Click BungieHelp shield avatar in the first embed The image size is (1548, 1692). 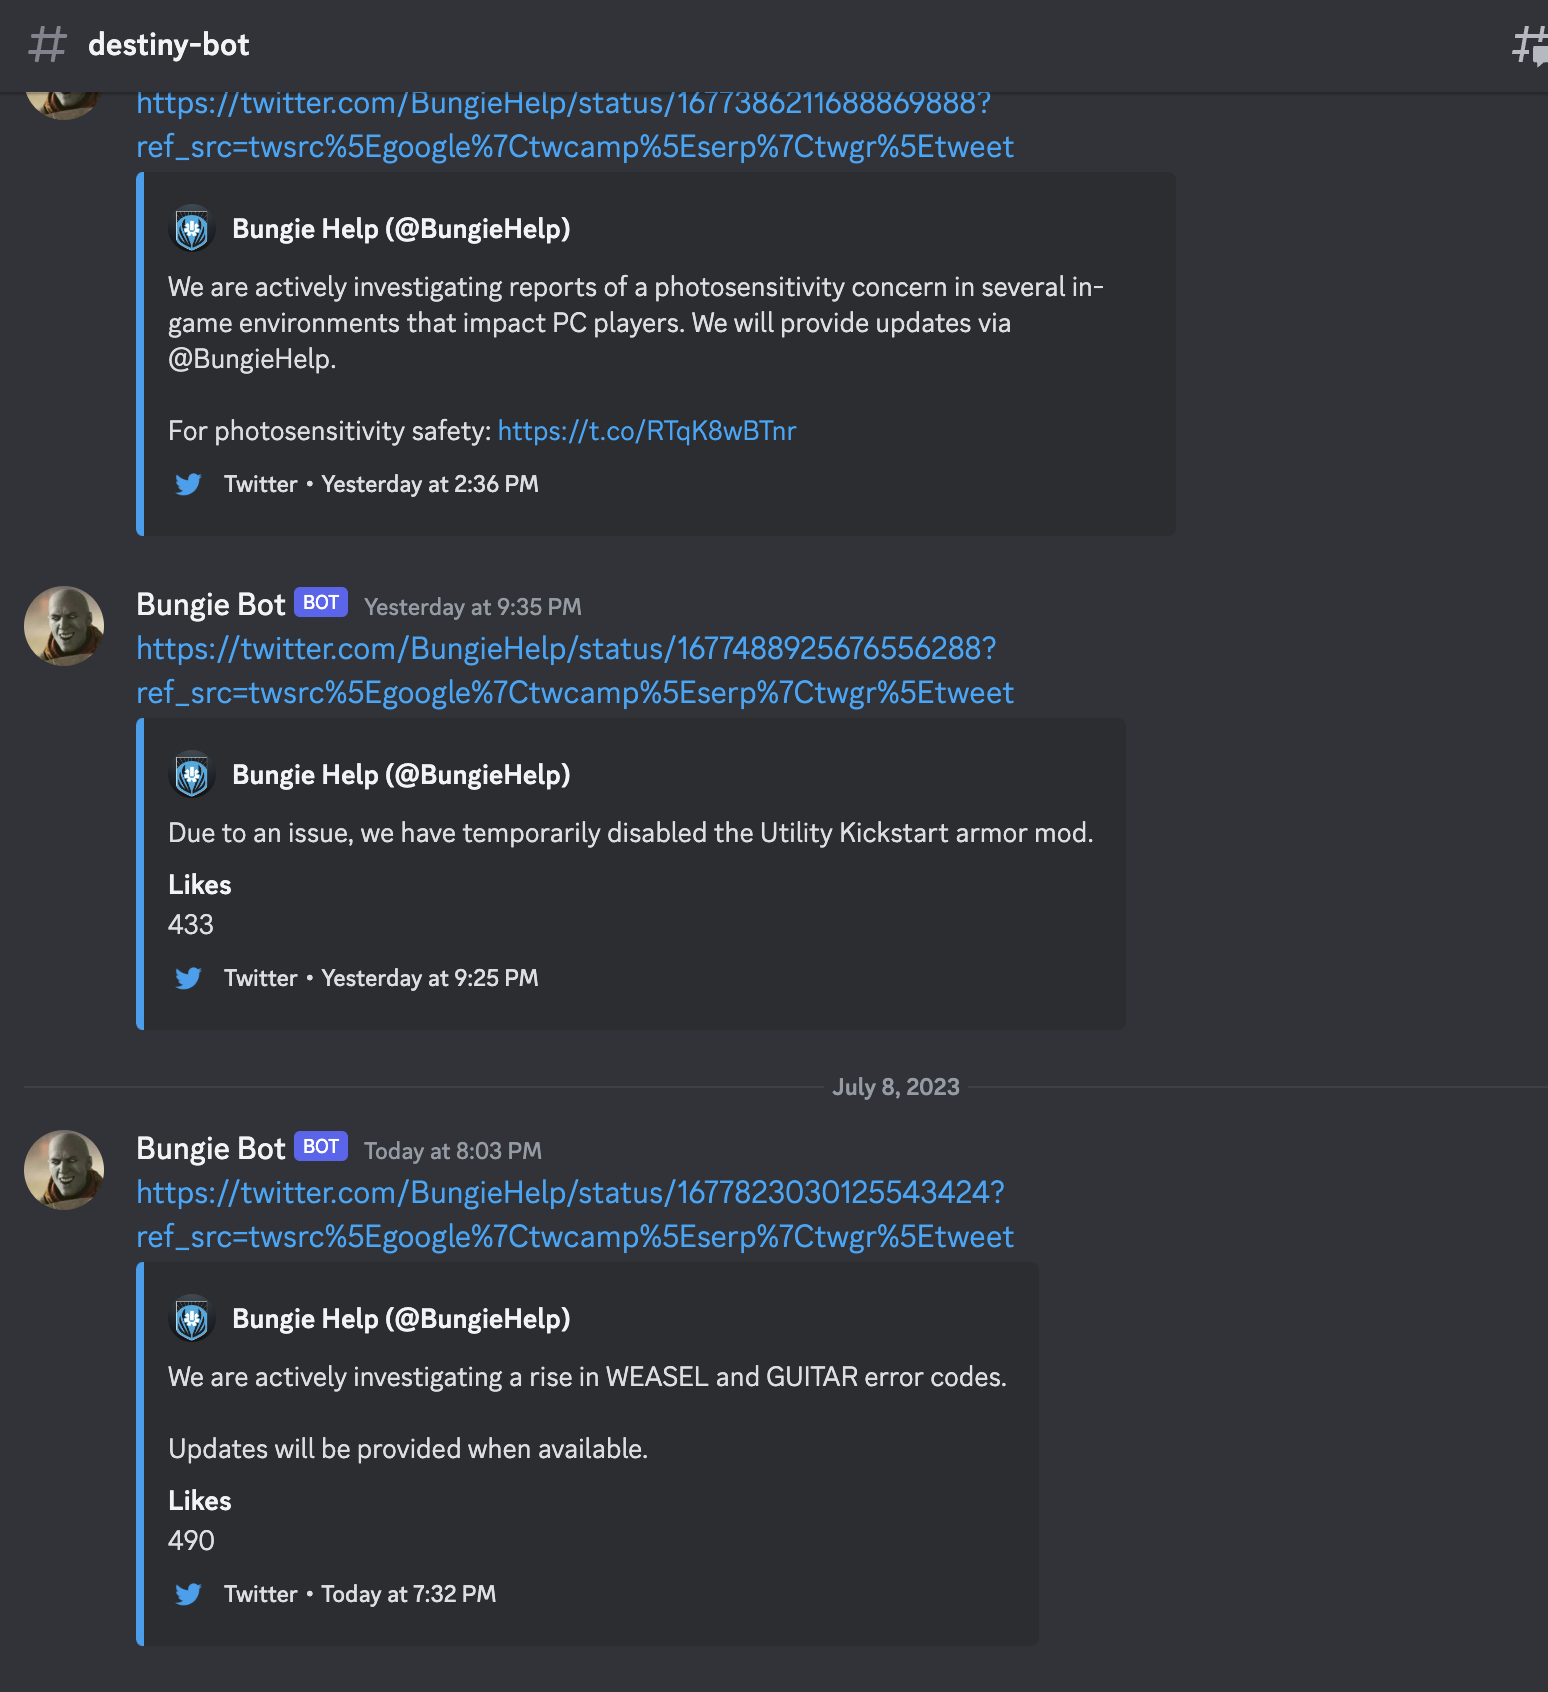pyautogui.click(x=191, y=228)
